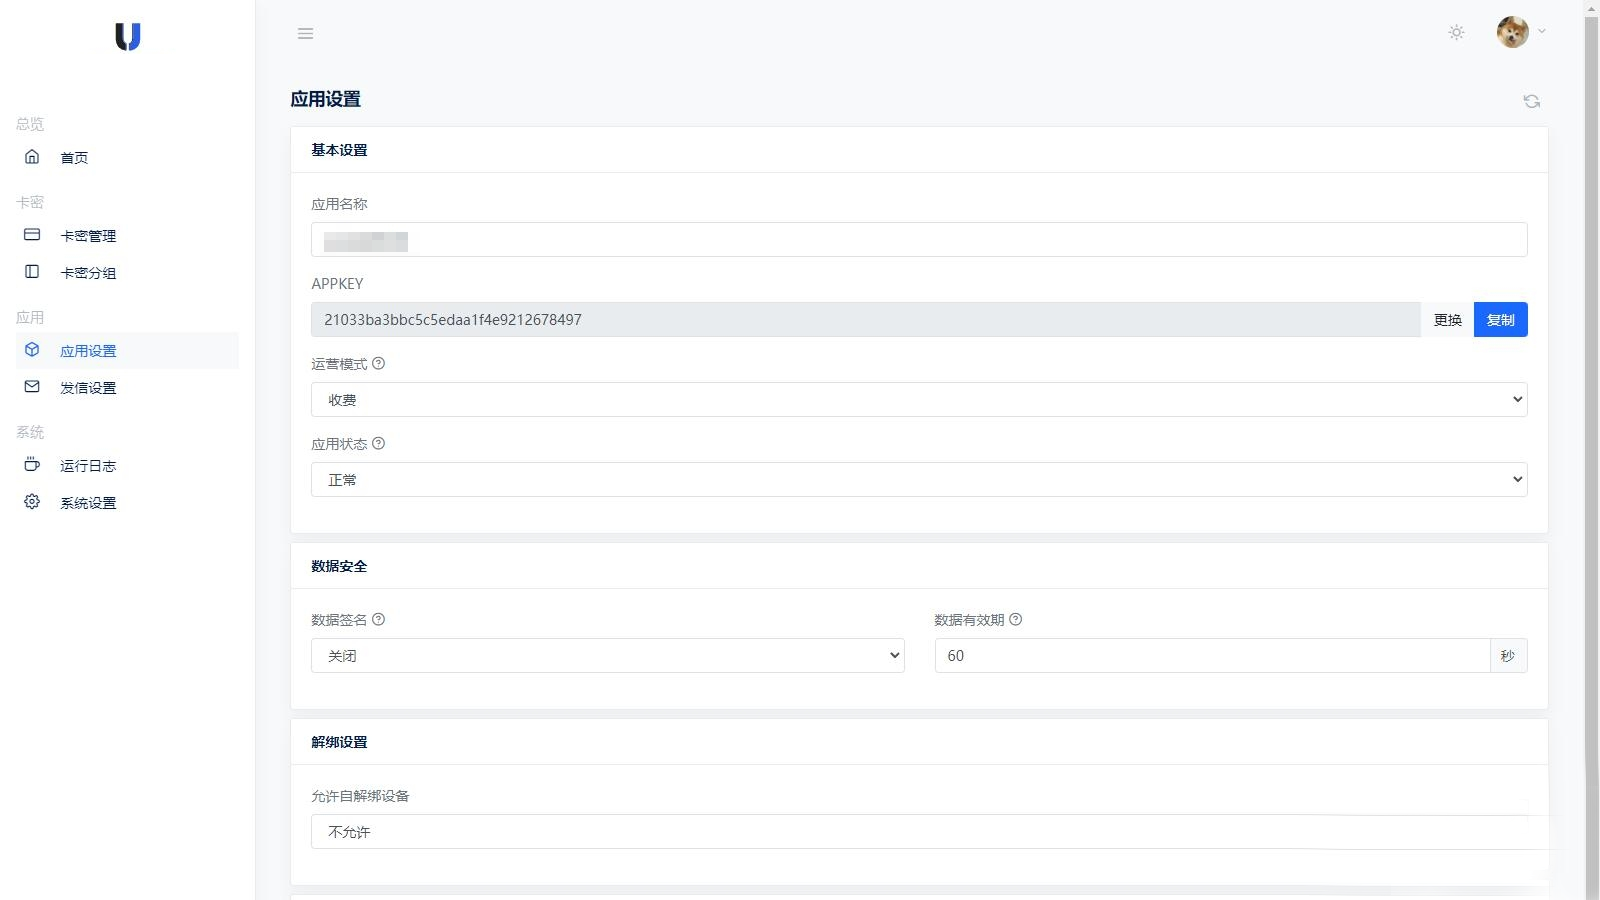
Task: Switch theme with the sun icon
Action: tap(1456, 32)
